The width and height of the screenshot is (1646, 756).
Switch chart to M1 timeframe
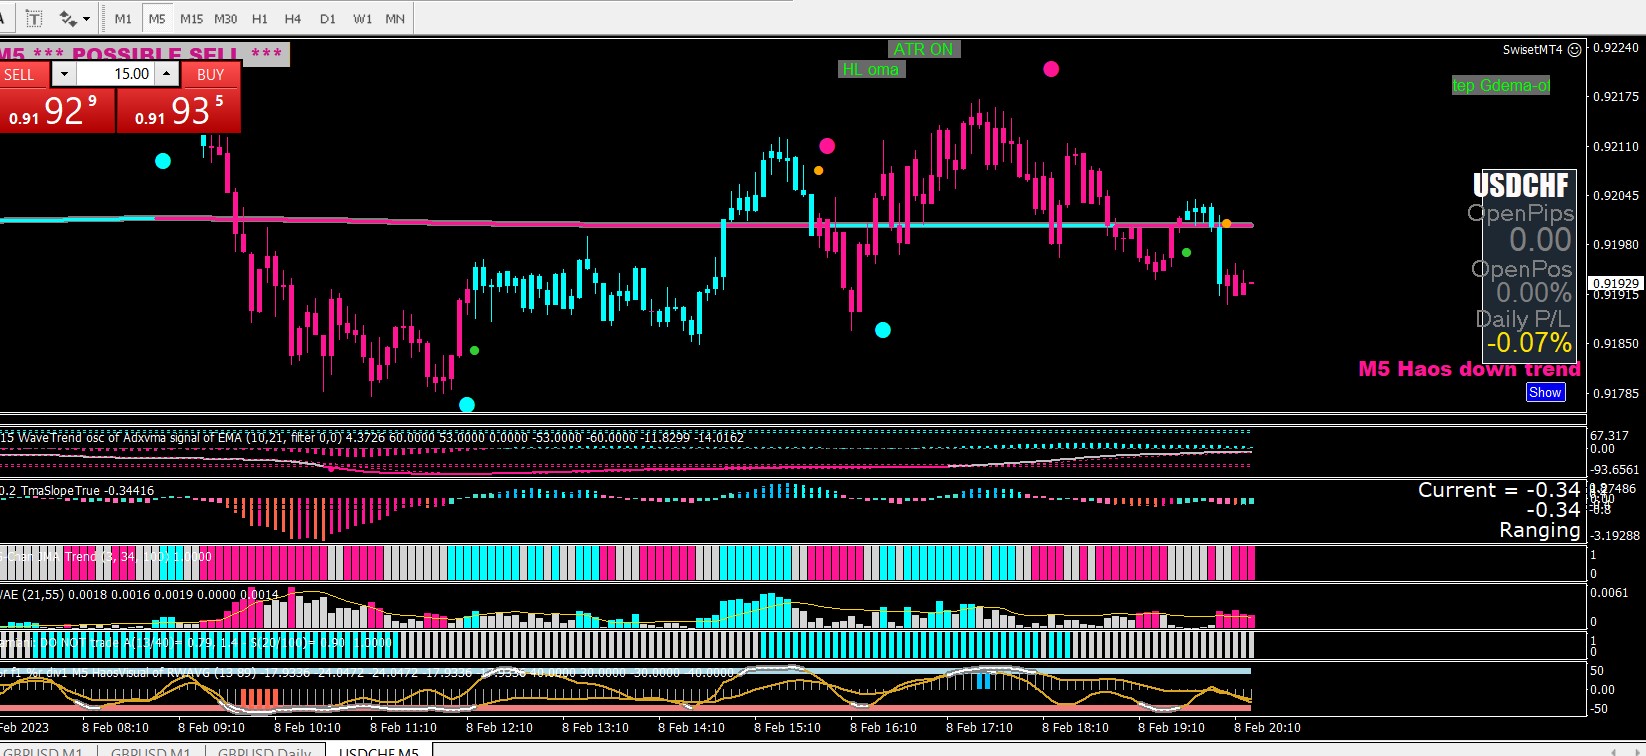pyautogui.click(x=123, y=18)
